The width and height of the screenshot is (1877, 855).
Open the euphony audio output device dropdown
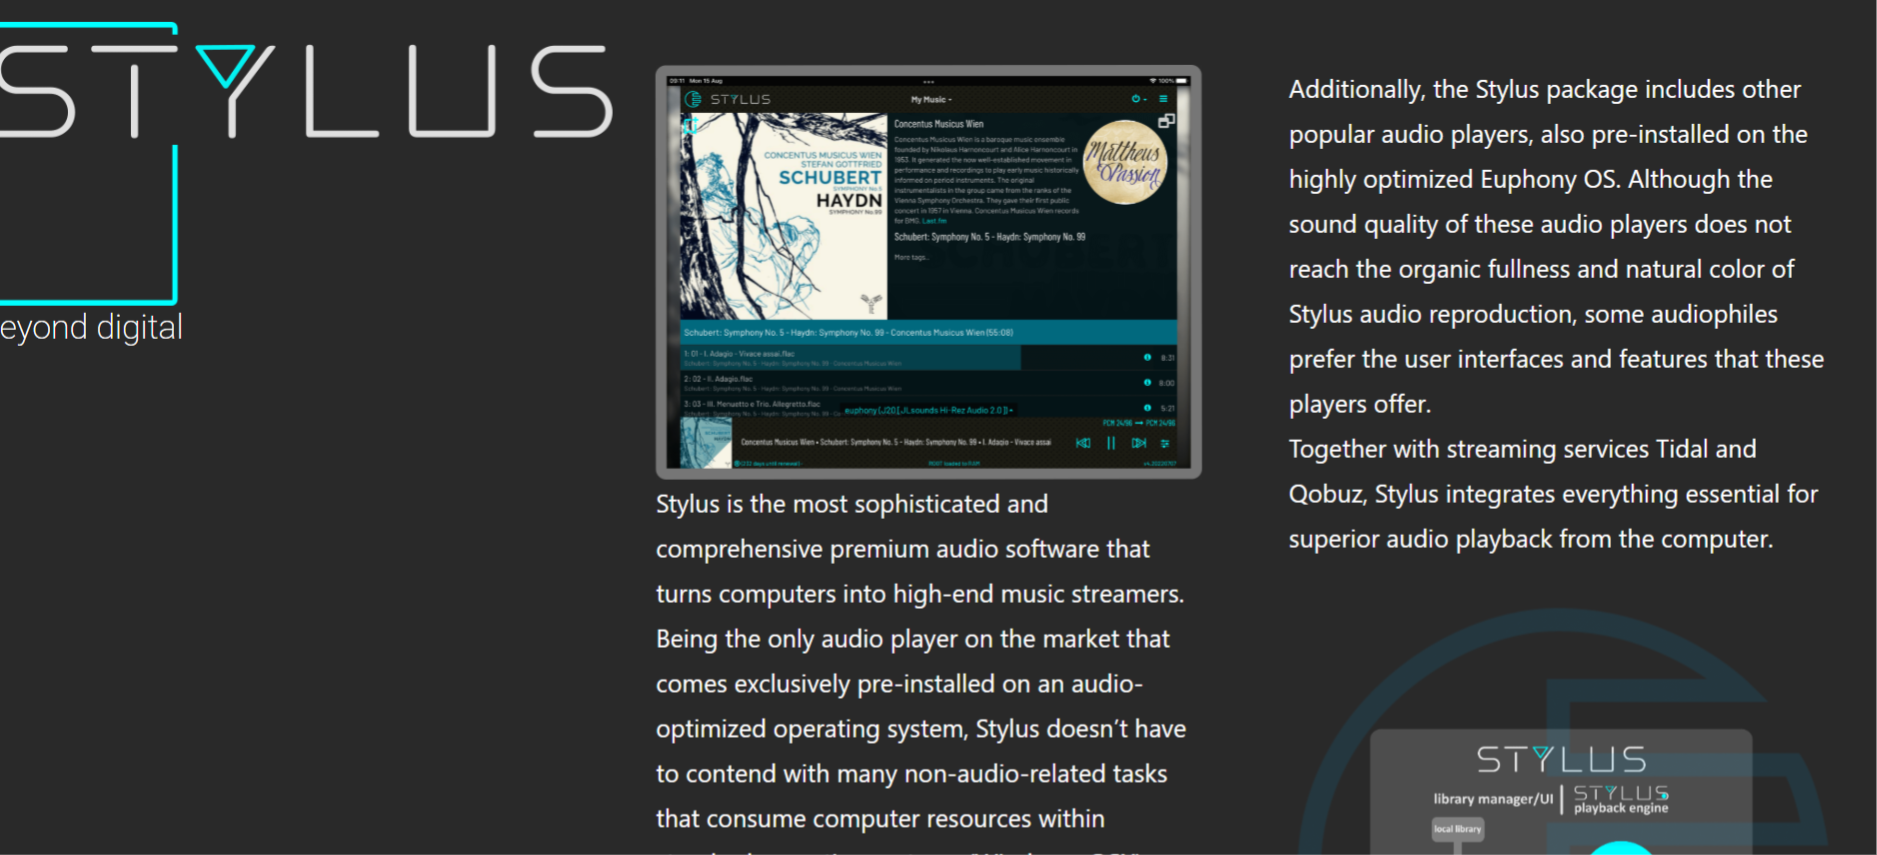[929, 410]
